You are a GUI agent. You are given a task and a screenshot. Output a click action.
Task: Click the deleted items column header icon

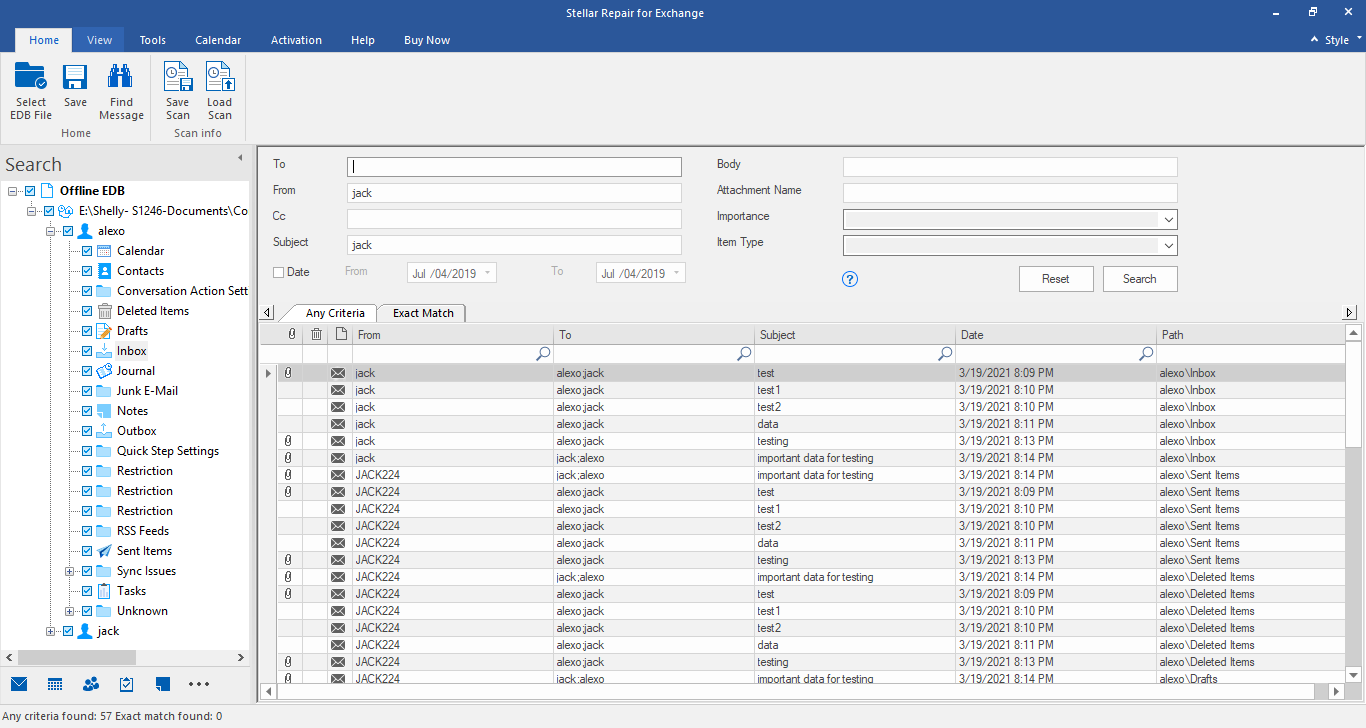click(x=316, y=335)
